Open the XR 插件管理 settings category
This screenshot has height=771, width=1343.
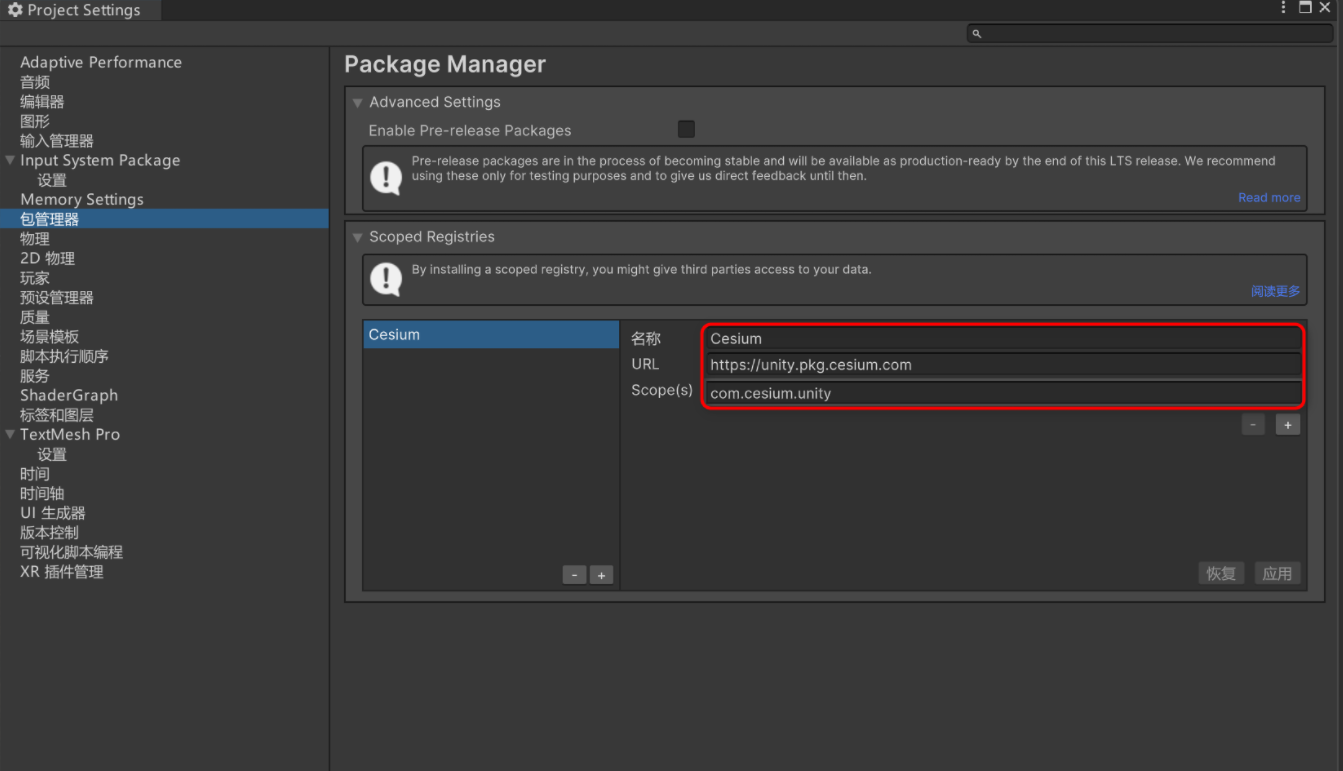[x=62, y=572]
